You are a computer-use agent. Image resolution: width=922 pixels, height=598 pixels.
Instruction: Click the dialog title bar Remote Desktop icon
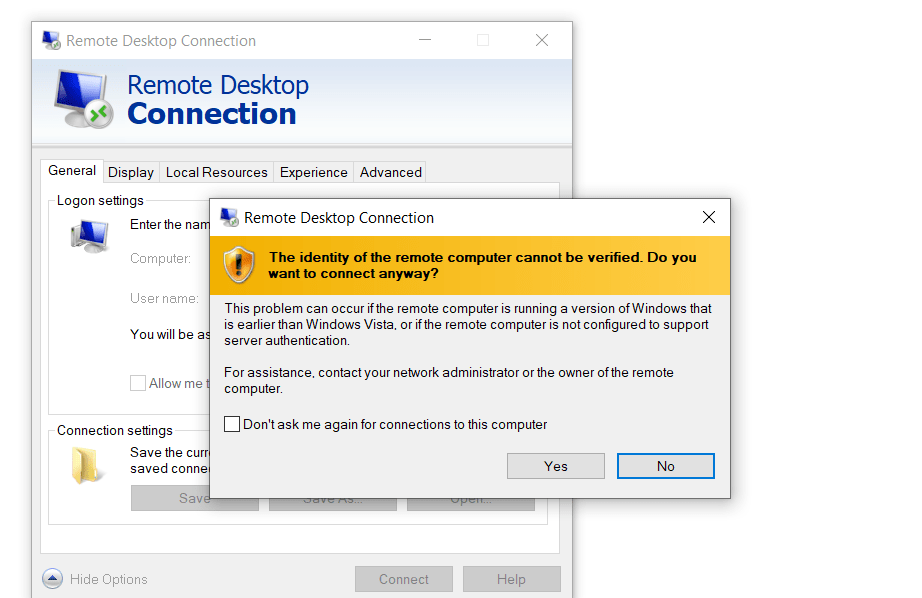pos(229,218)
